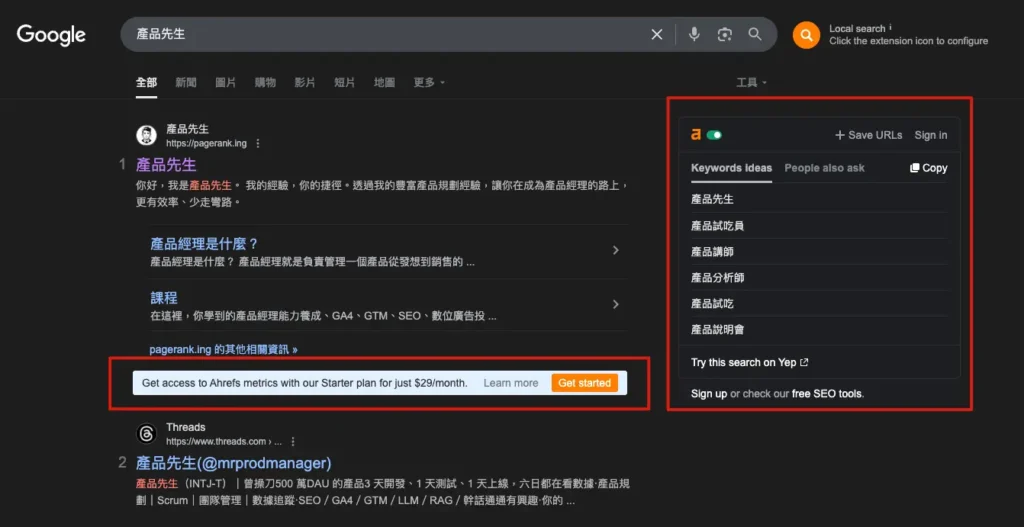
Task: Click the Threads site logo icon
Action: click(146, 434)
